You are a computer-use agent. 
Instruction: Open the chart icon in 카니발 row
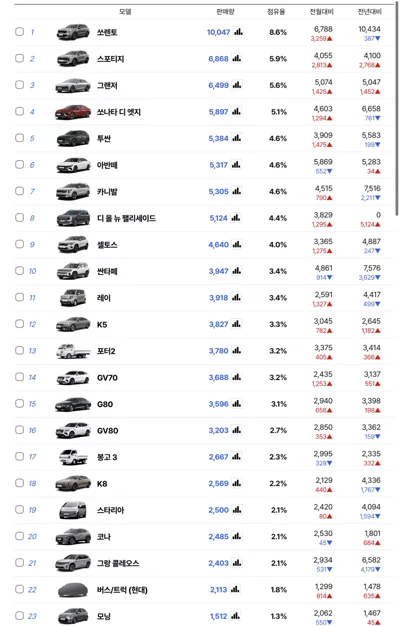coord(237,191)
